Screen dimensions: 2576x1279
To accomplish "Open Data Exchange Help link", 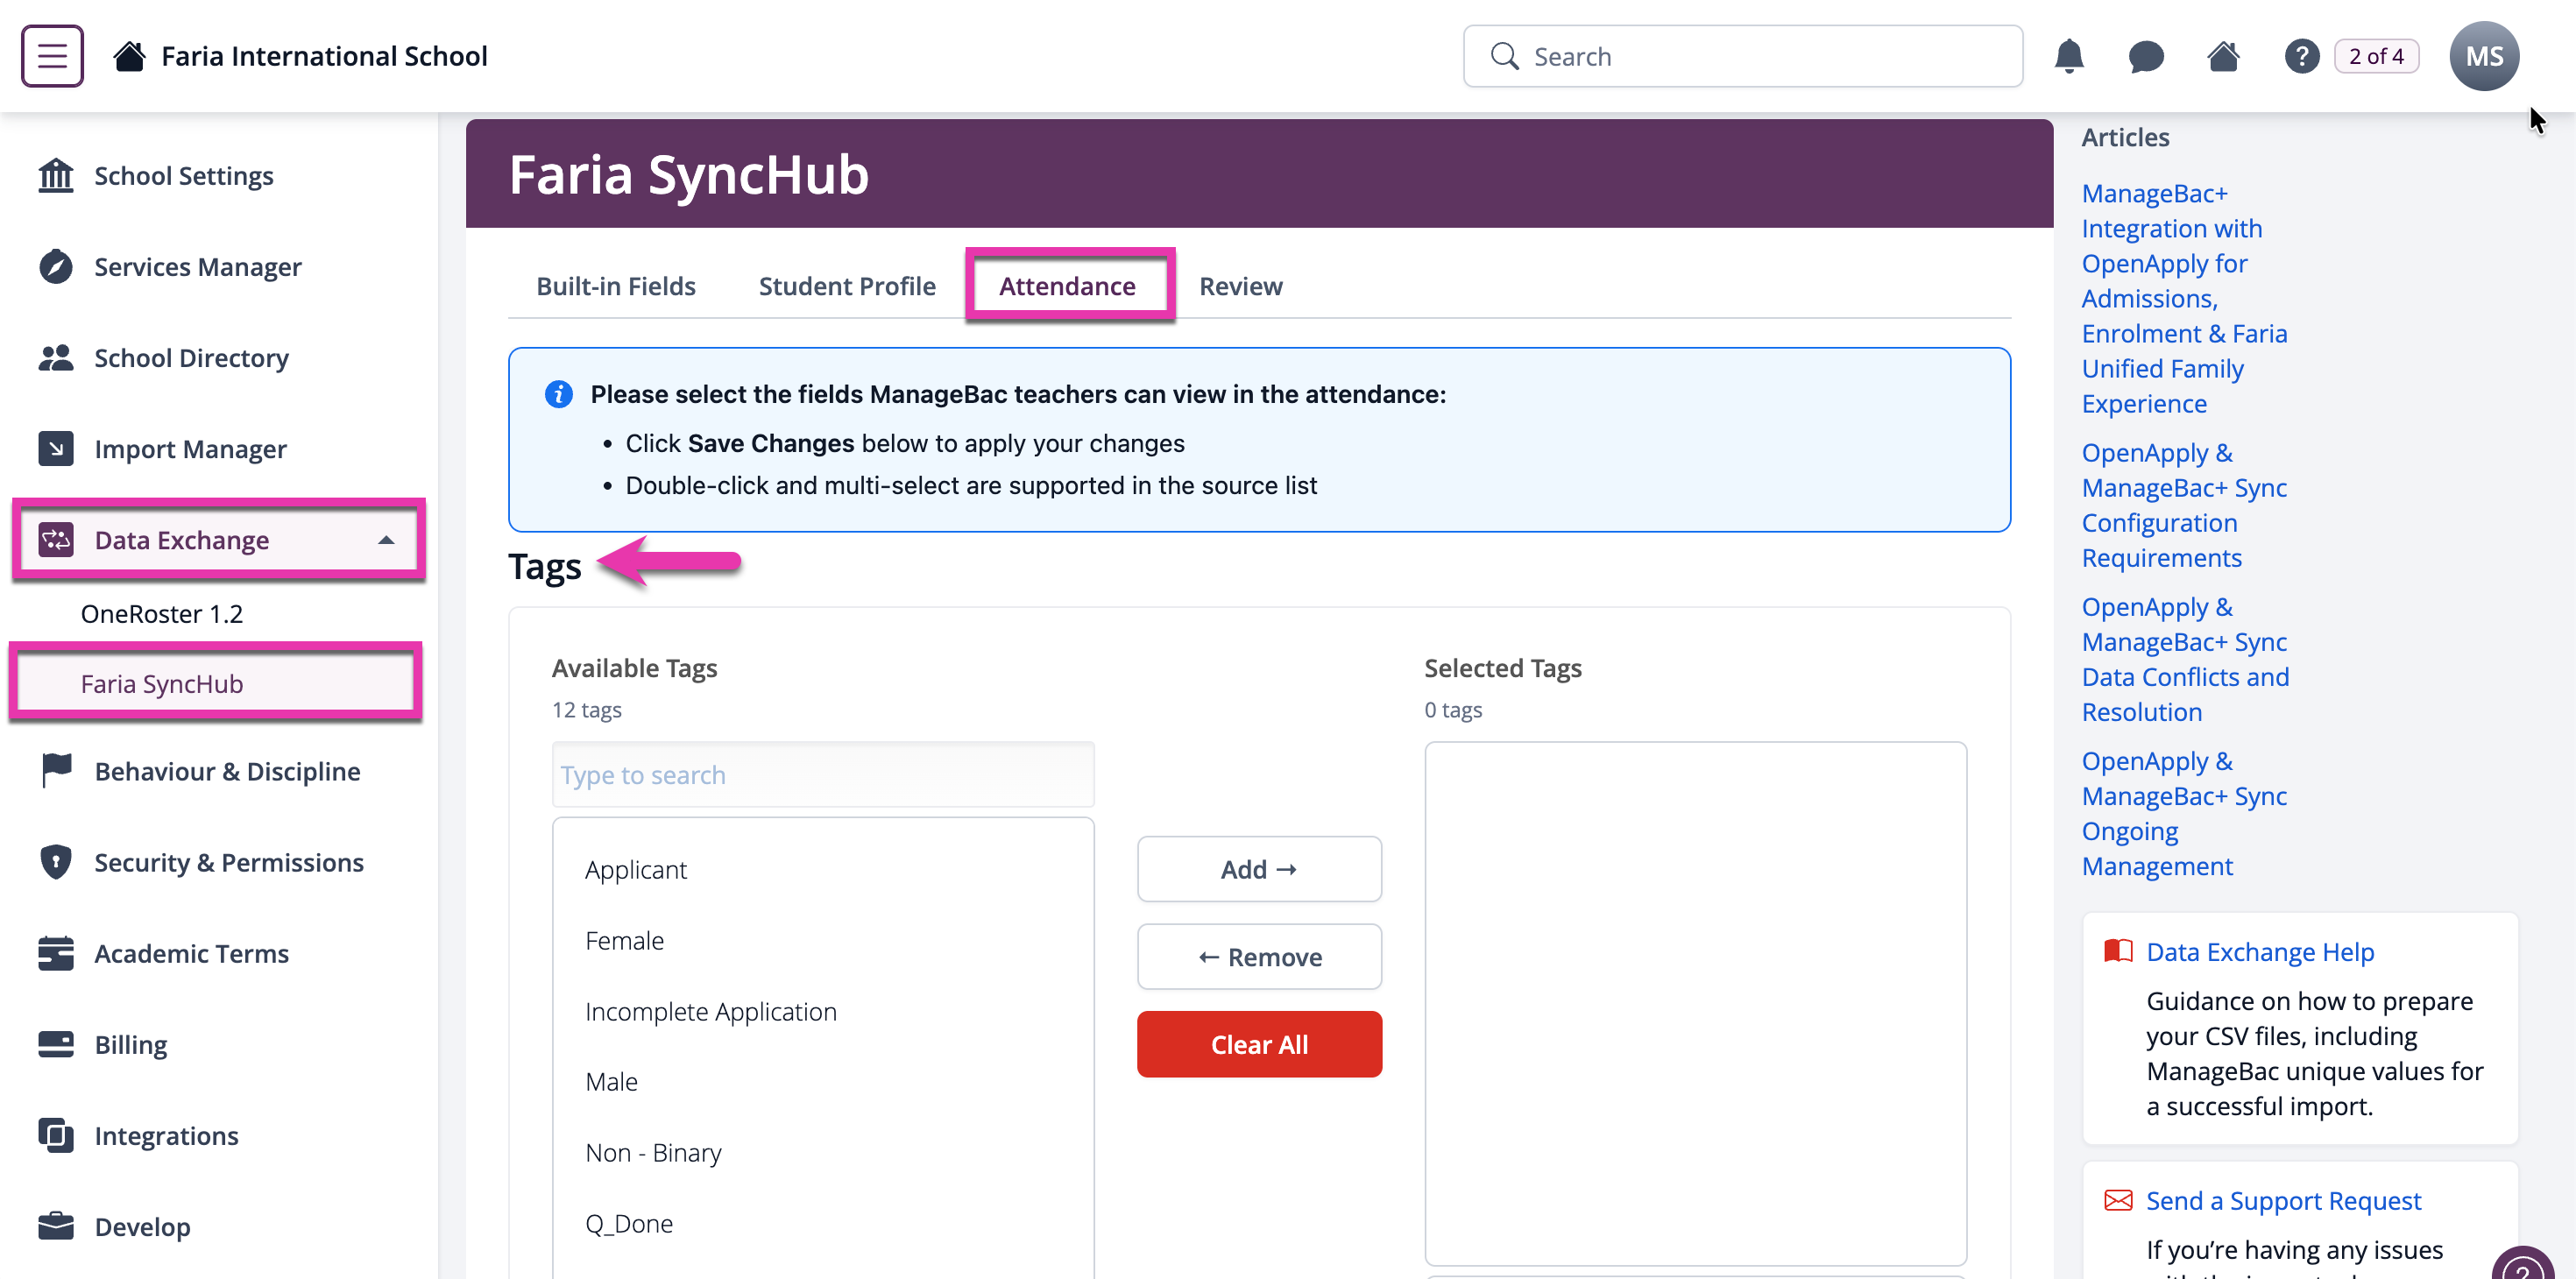I will click(x=2260, y=951).
